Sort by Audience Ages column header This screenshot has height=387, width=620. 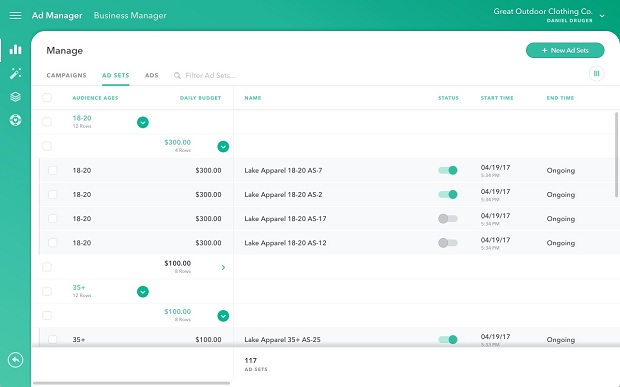[x=95, y=98]
